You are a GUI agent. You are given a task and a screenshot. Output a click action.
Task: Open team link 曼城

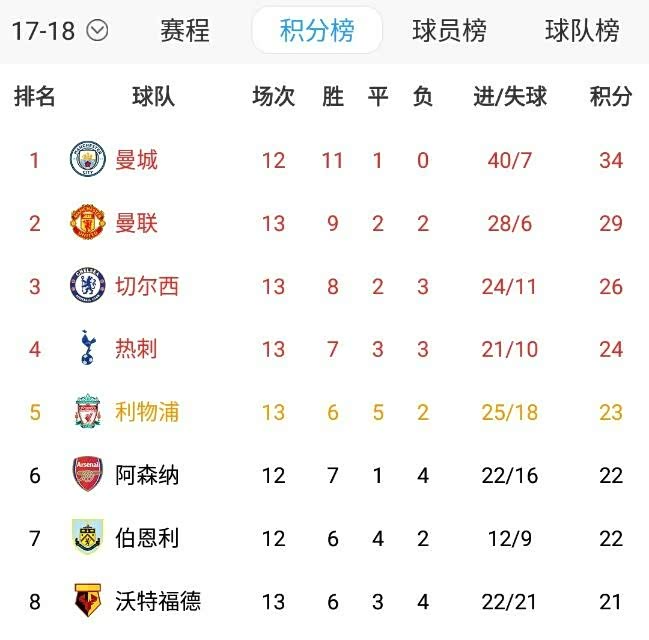coord(137,160)
